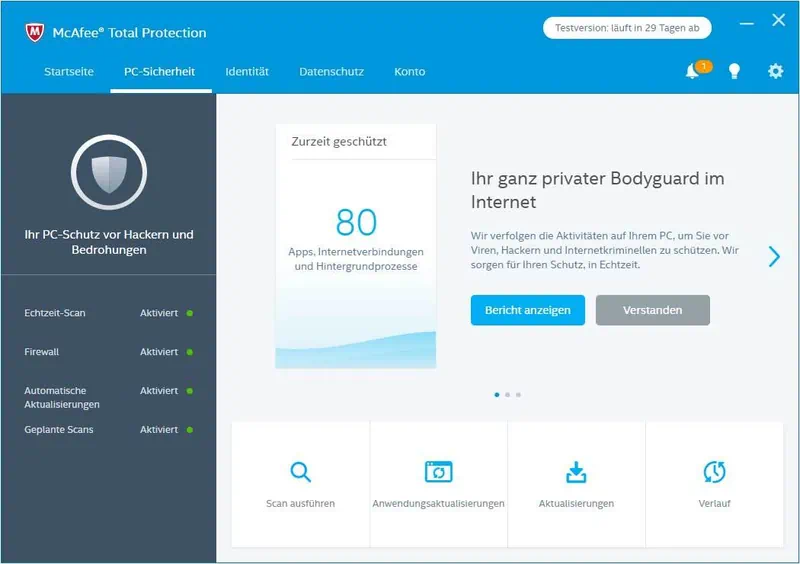Click the Aktiviert status next to Echtzeit-Scan
This screenshot has height=564, width=800.
tap(159, 313)
